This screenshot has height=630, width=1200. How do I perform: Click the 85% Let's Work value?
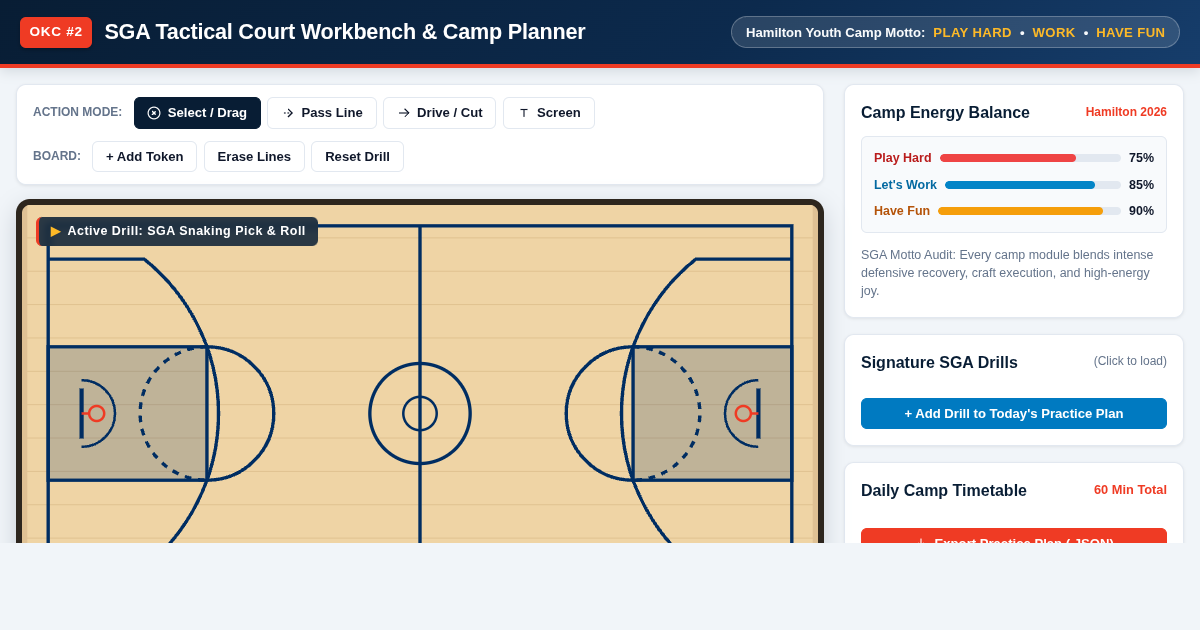pyautogui.click(x=1141, y=185)
